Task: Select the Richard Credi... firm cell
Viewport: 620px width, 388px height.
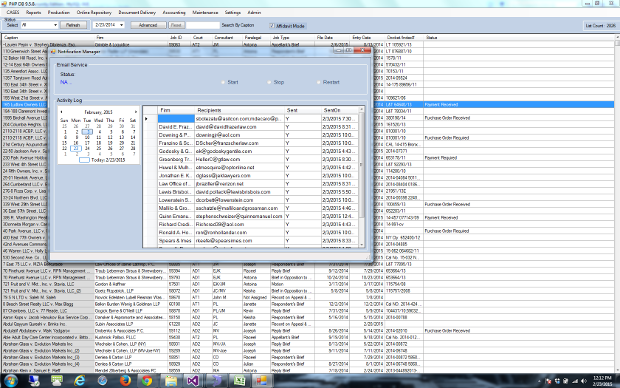Action: point(176,224)
